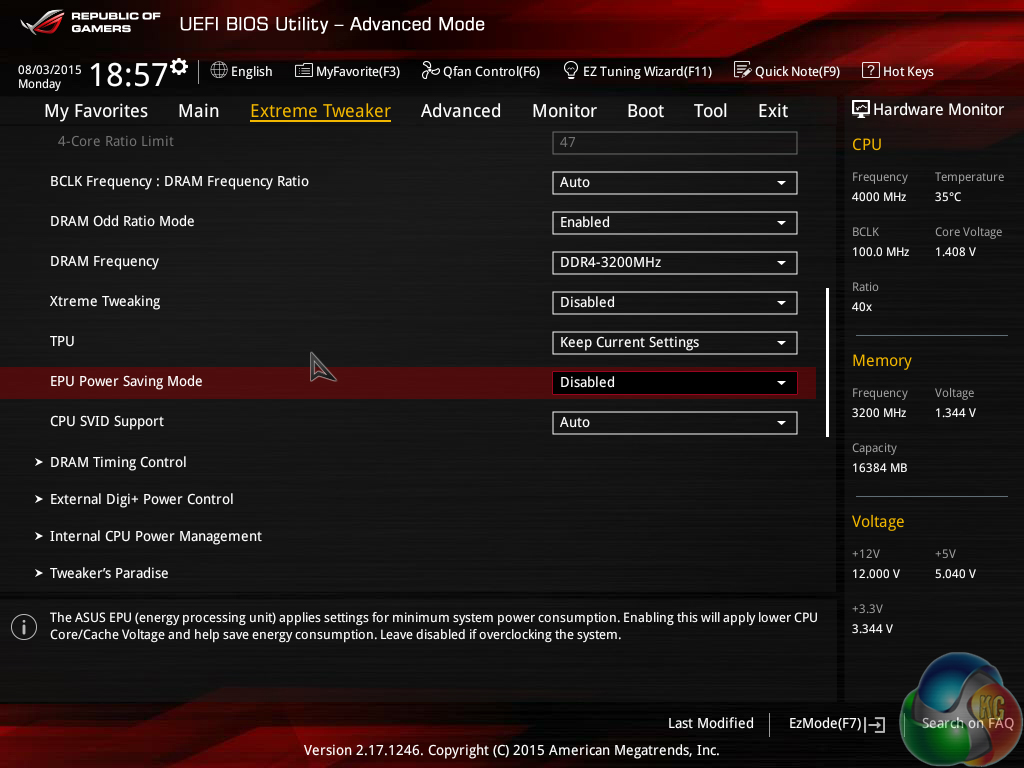Click the Quick Note notepad icon
Screen dimensions: 1024x768
(742, 70)
